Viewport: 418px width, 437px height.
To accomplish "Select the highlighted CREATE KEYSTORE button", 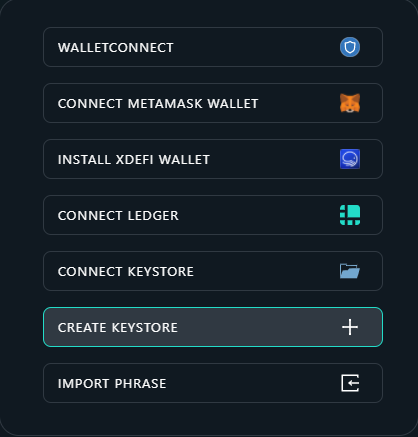I will pyautogui.click(x=213, y=327).
